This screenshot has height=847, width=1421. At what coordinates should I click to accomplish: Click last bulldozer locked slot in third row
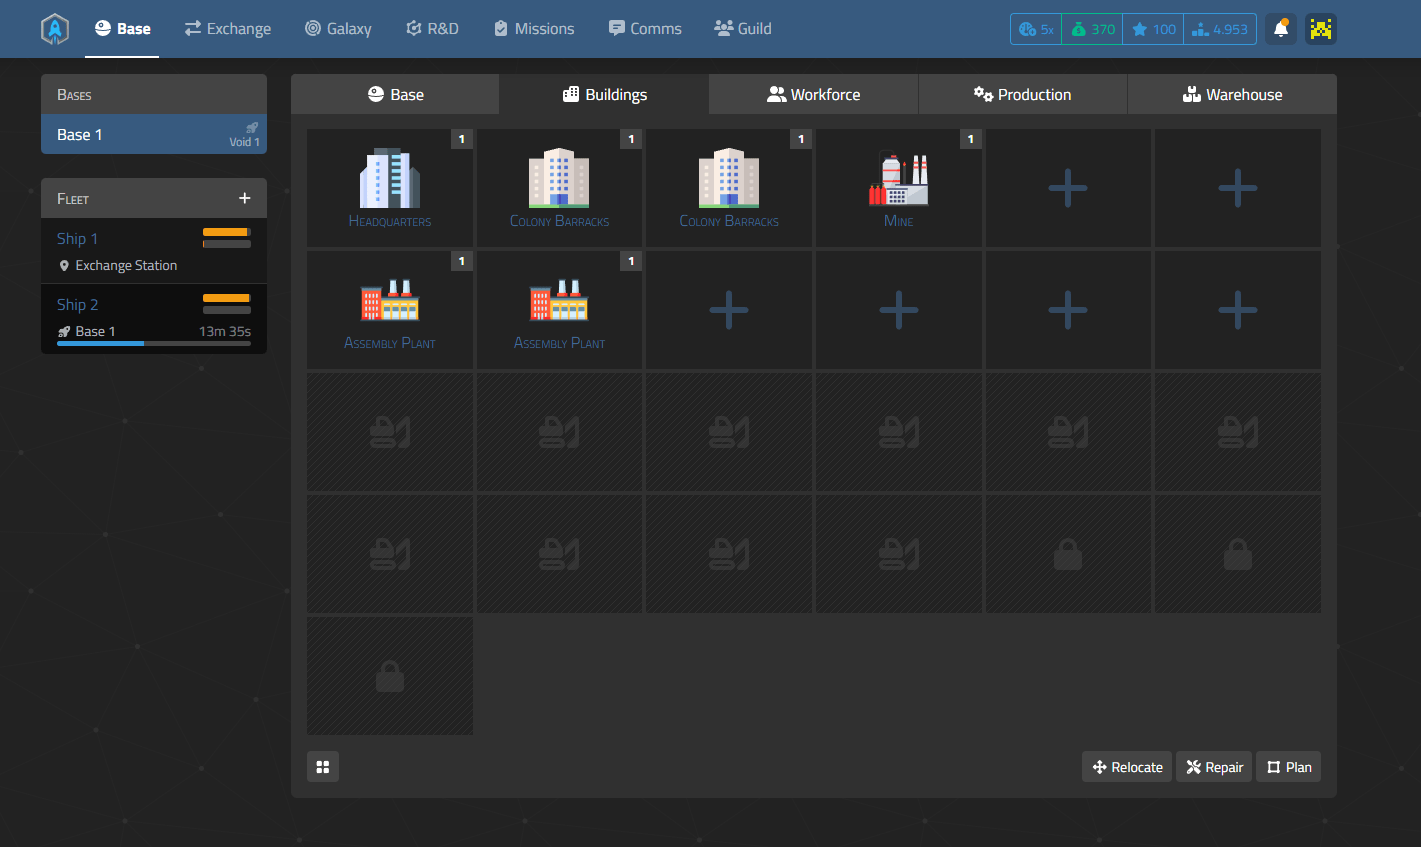[1238, 432]
